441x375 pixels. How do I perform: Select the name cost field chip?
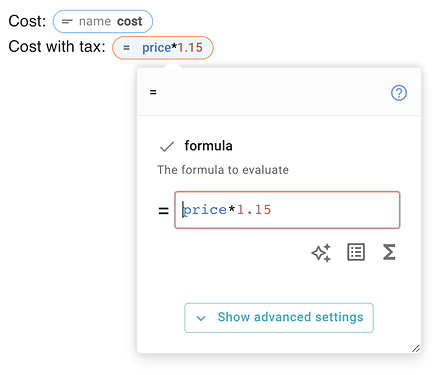[103, 21]
